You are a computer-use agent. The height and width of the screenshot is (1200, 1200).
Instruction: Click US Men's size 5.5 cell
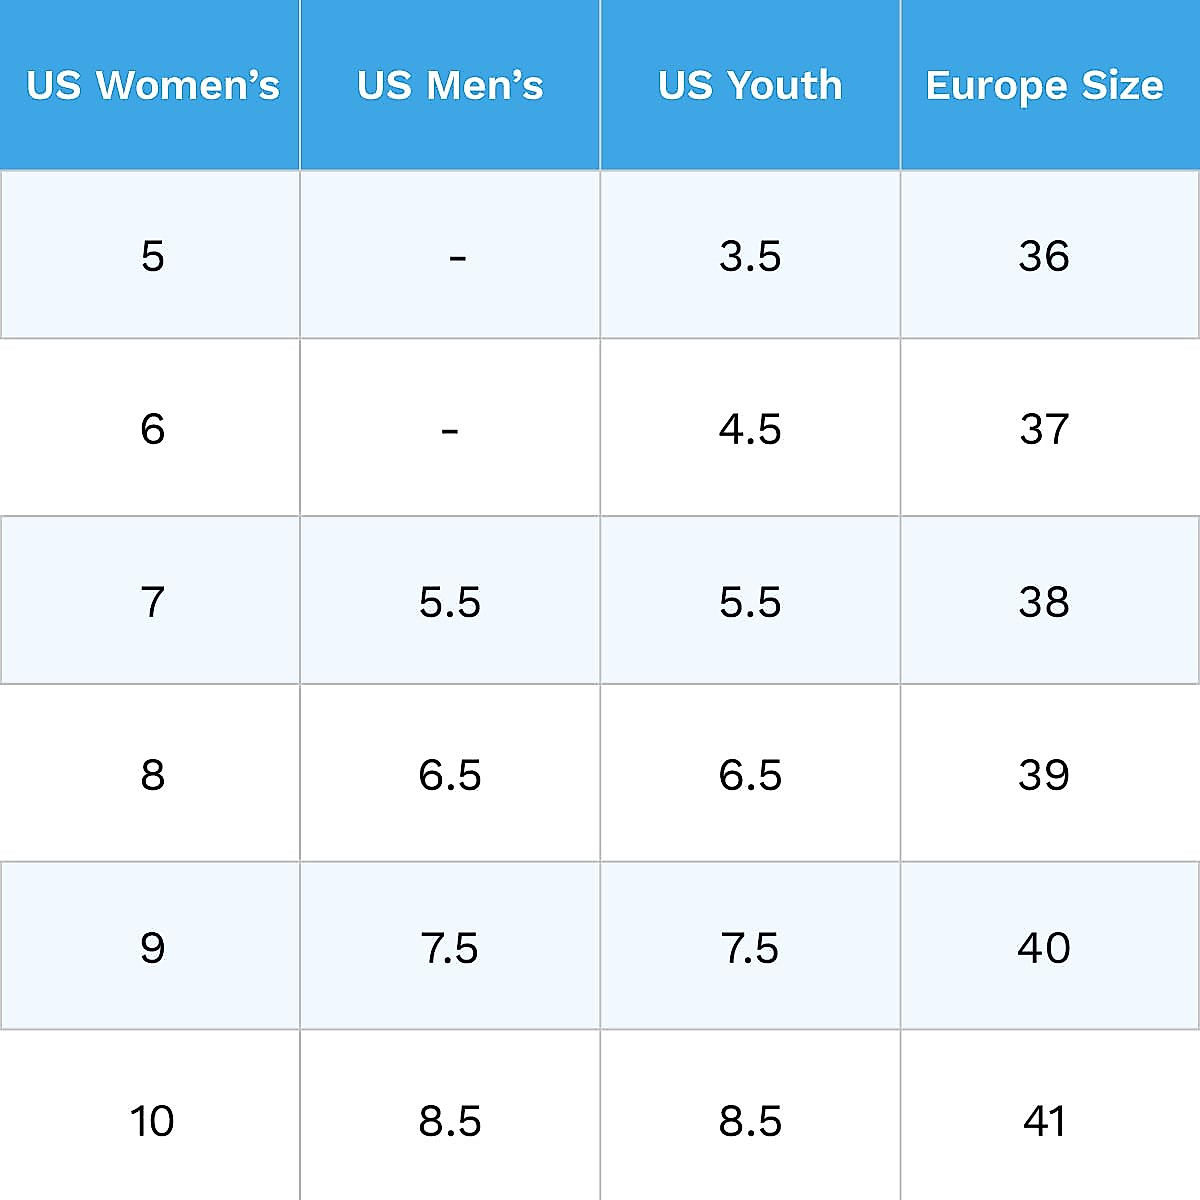tap(450, 602)
